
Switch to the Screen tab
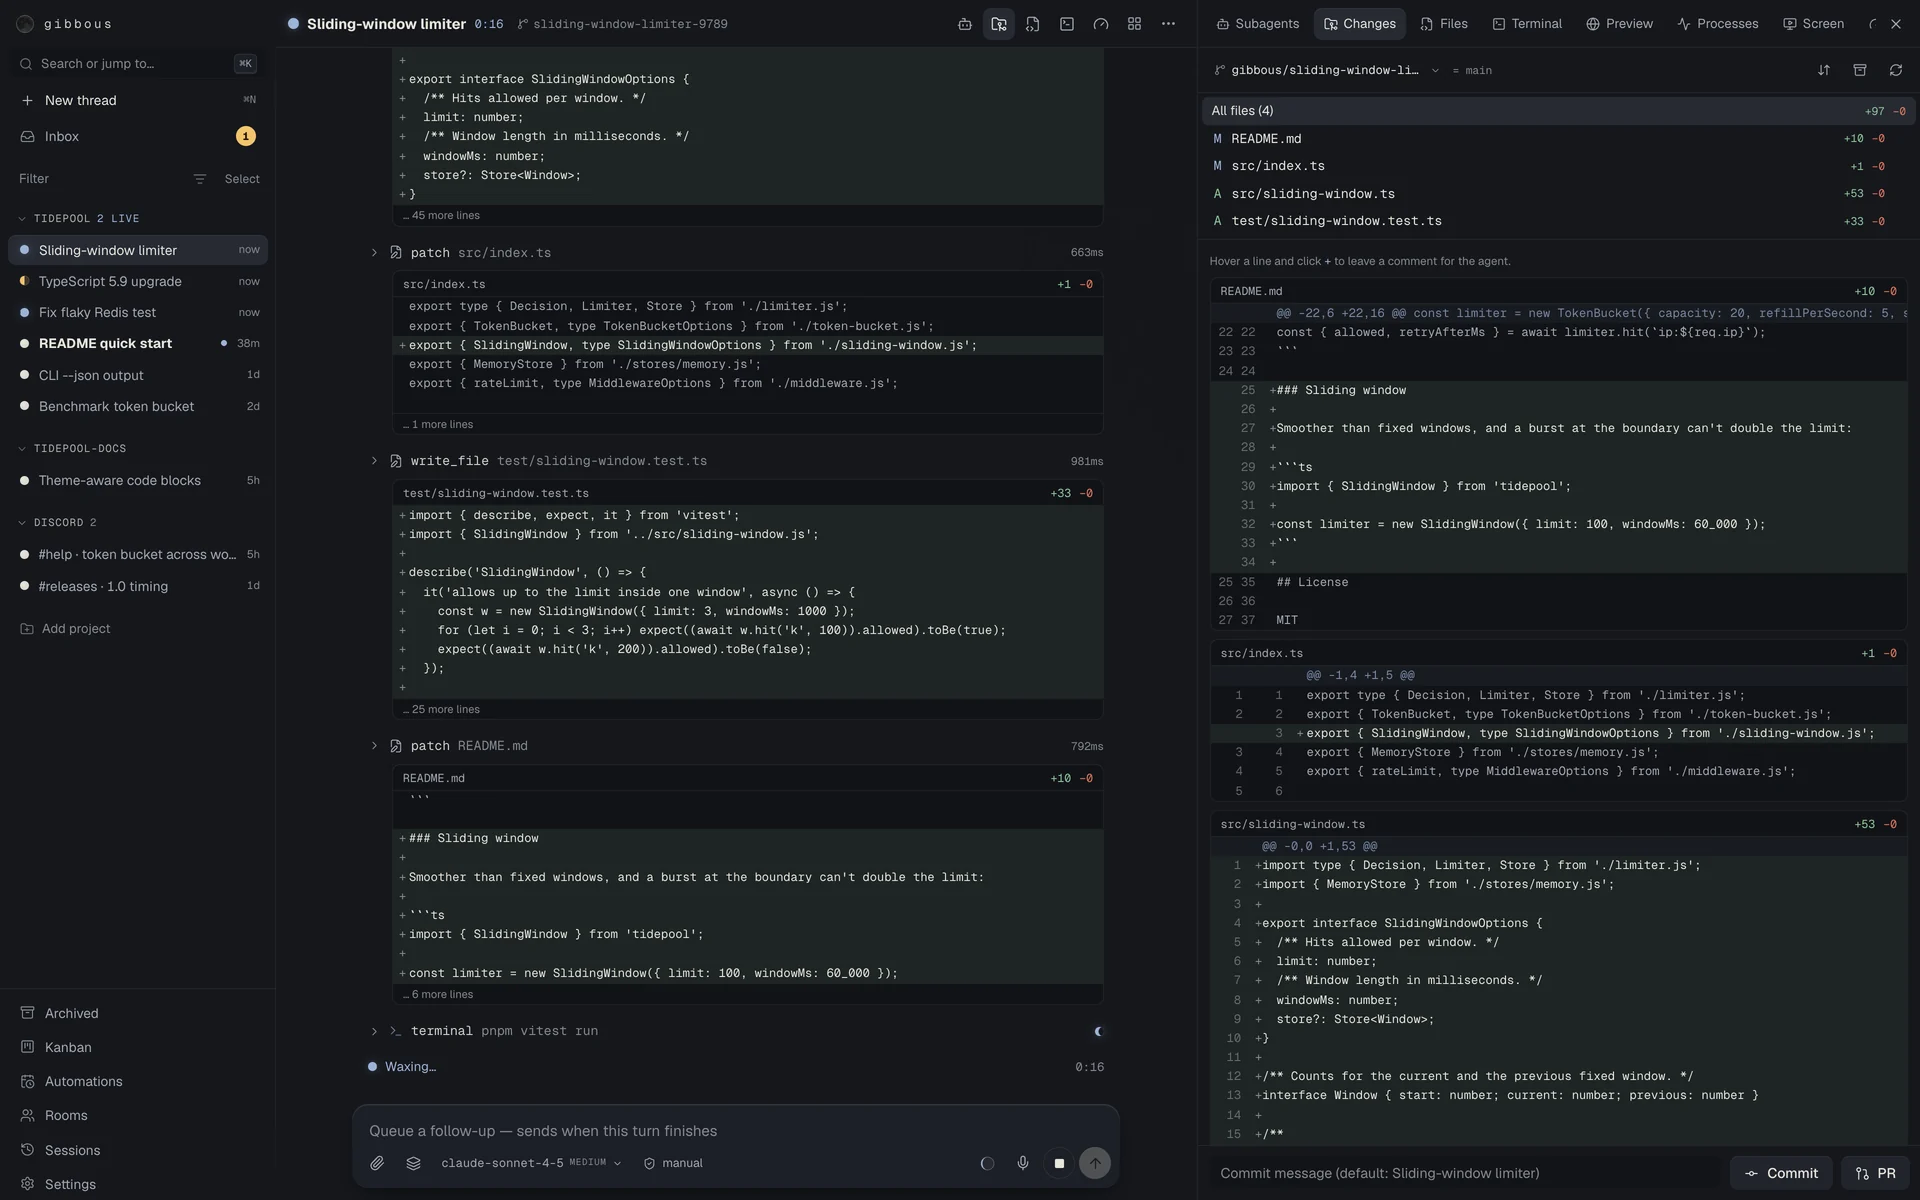[1813, 24]
